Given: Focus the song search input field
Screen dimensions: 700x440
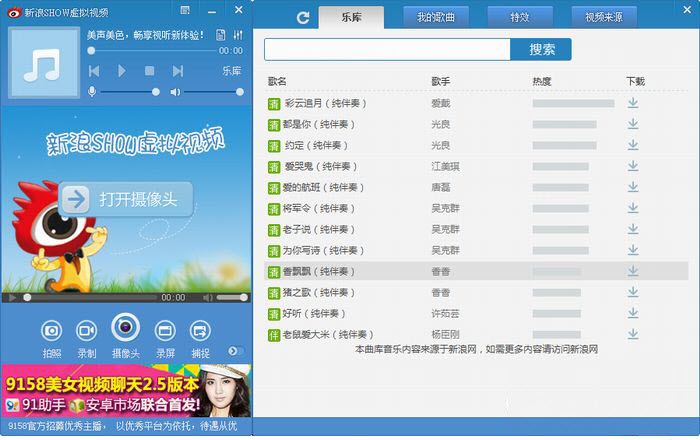Looking at the screenshot, I should (x=387, y=49).
